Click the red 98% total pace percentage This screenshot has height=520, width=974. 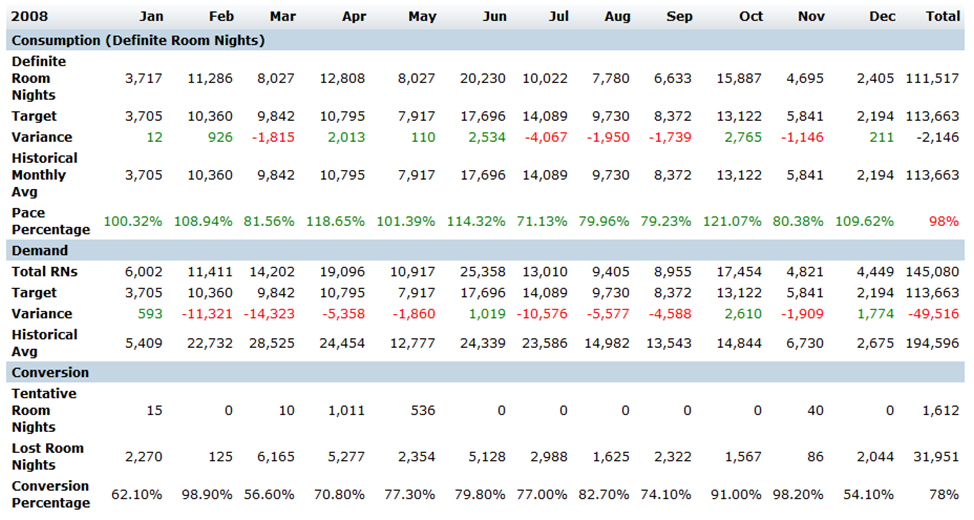point(944,221)
